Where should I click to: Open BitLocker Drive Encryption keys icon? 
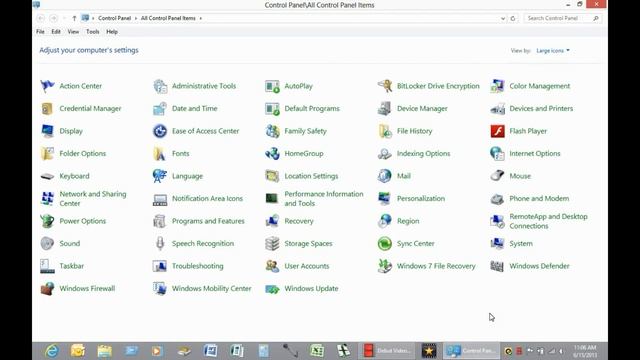click(385, 86)
